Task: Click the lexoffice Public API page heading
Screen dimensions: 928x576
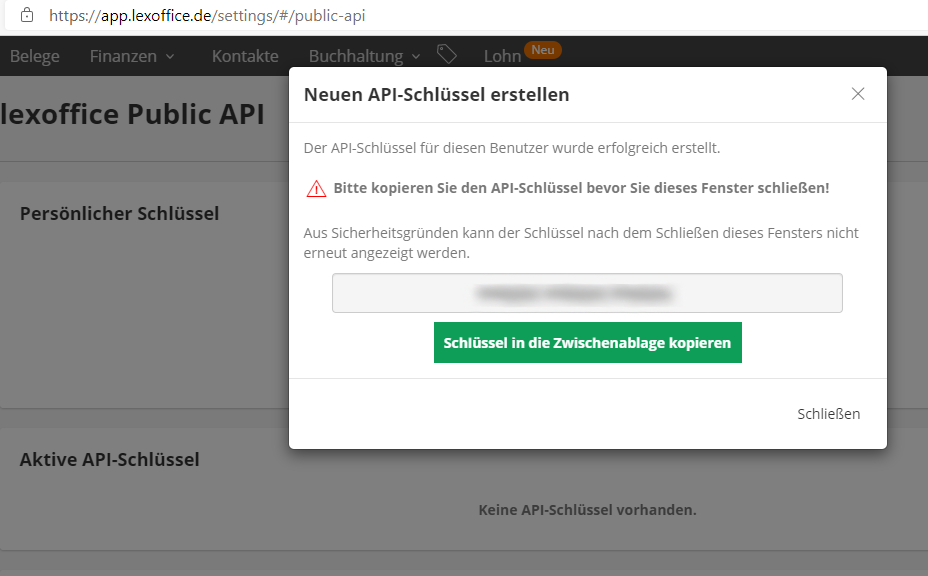Action: click(x=131, y=113)
